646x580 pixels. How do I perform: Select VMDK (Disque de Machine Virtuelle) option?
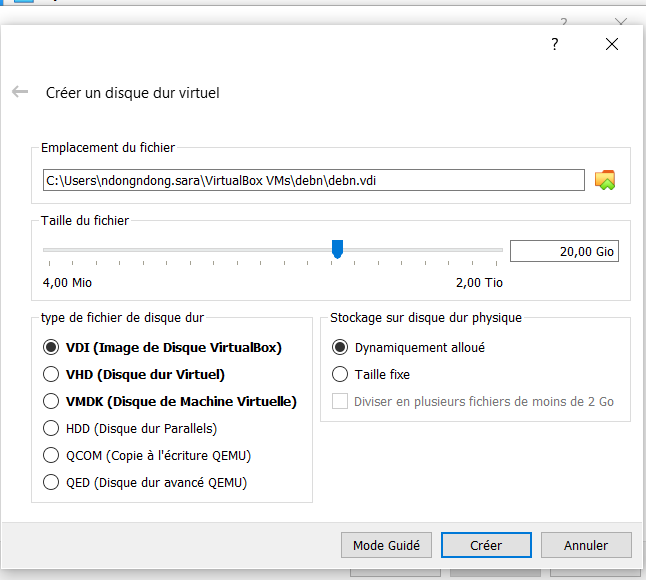coord(170,401)
